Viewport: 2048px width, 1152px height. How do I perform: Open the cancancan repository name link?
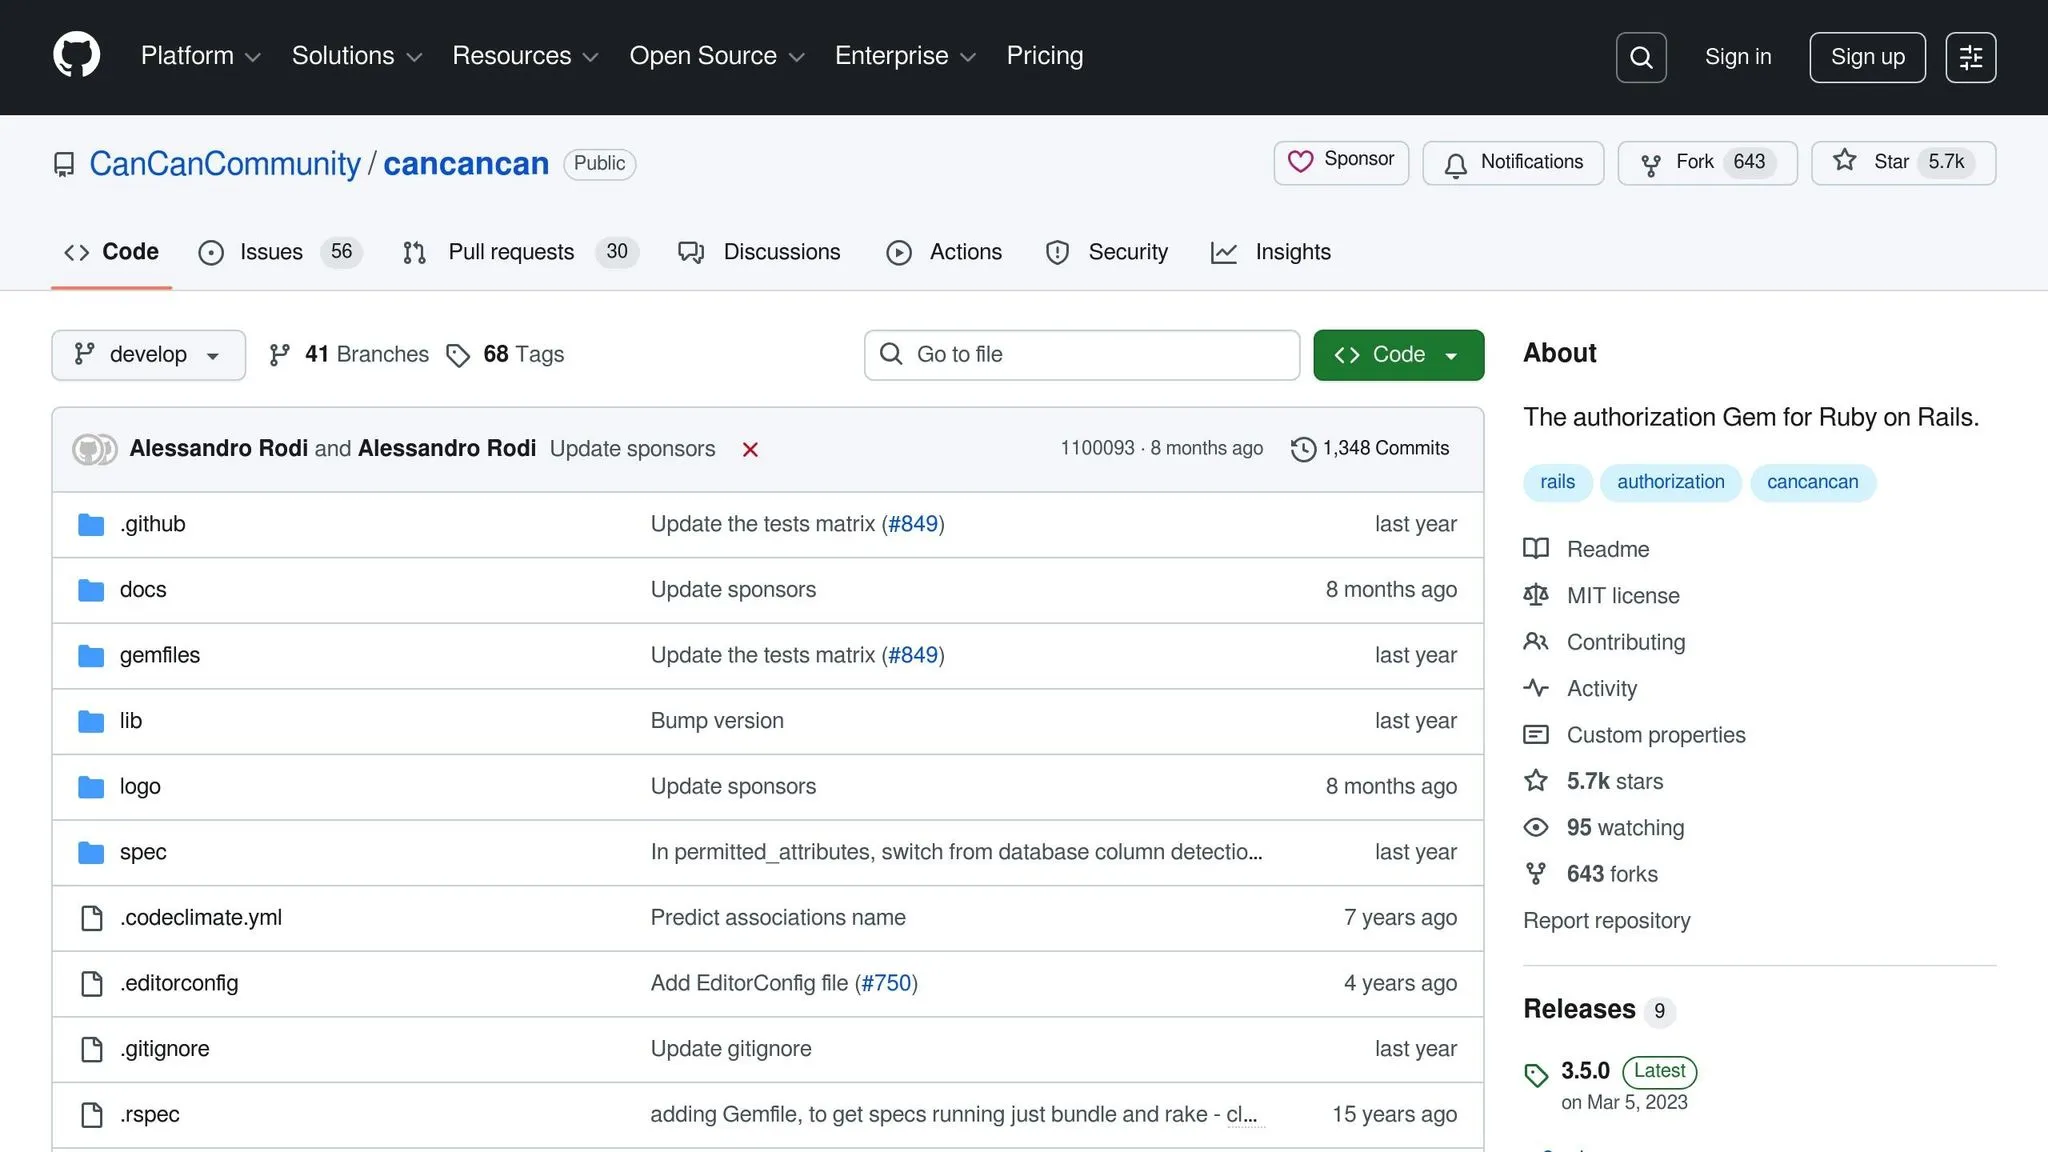[466, 164]
